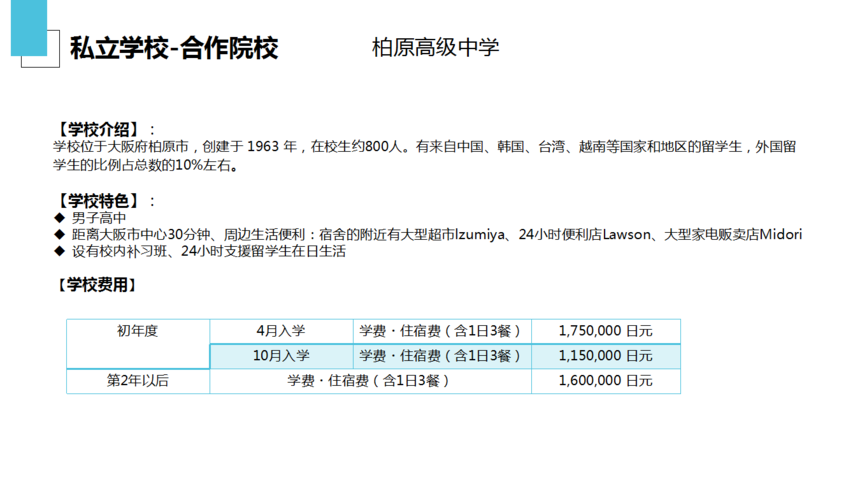Select the 【学校特色】 heading

(x=99, y=201)
